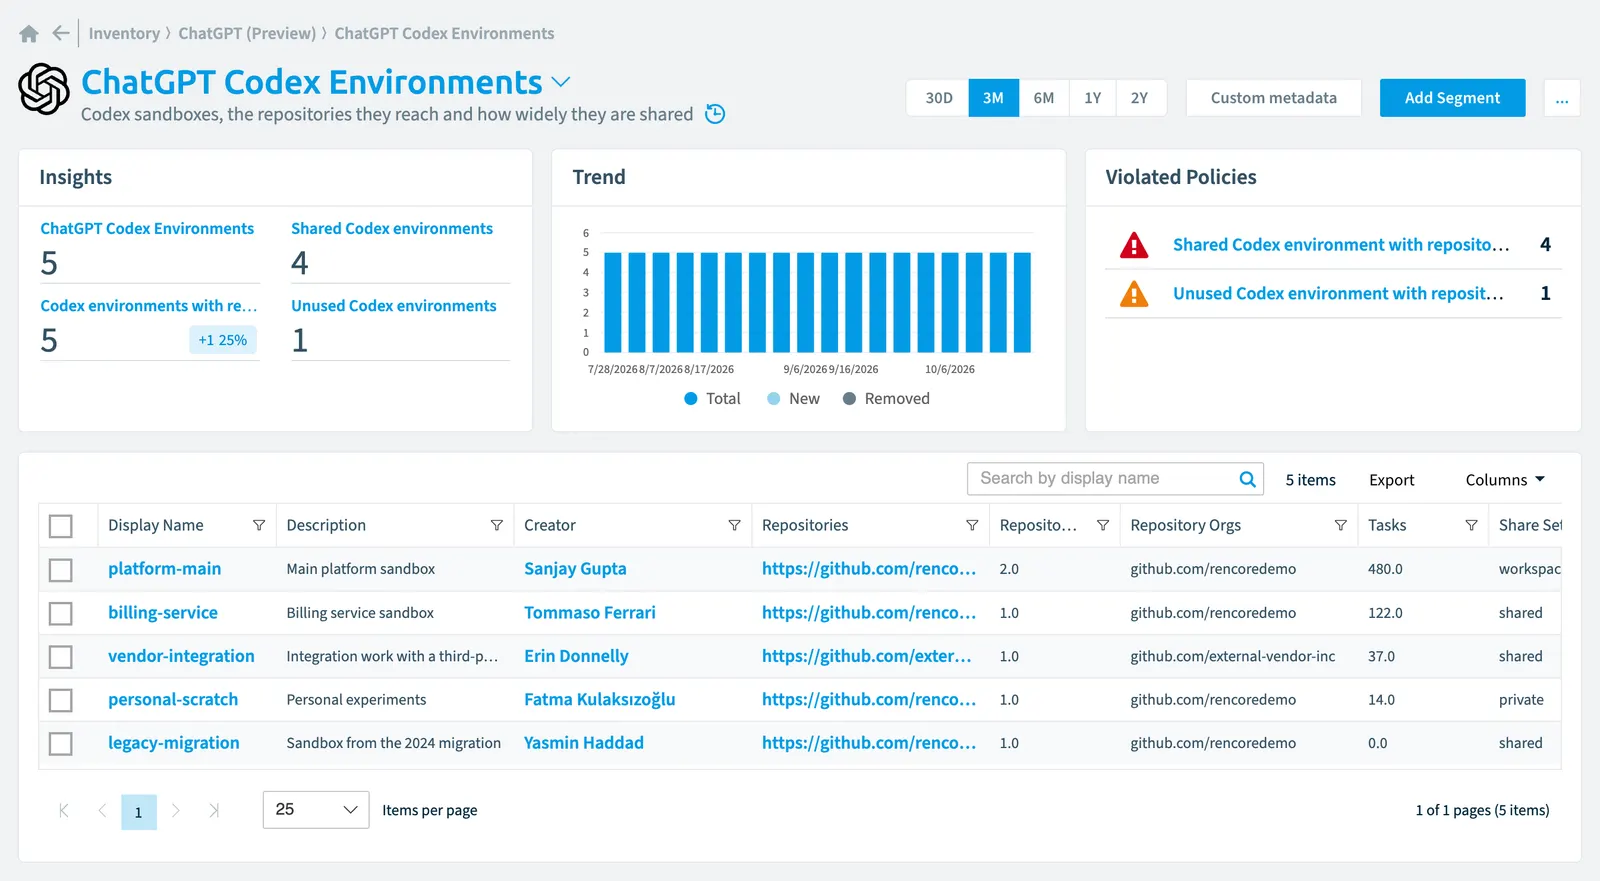Open the more options ellipsis menu

click(x=1562, y=98)
